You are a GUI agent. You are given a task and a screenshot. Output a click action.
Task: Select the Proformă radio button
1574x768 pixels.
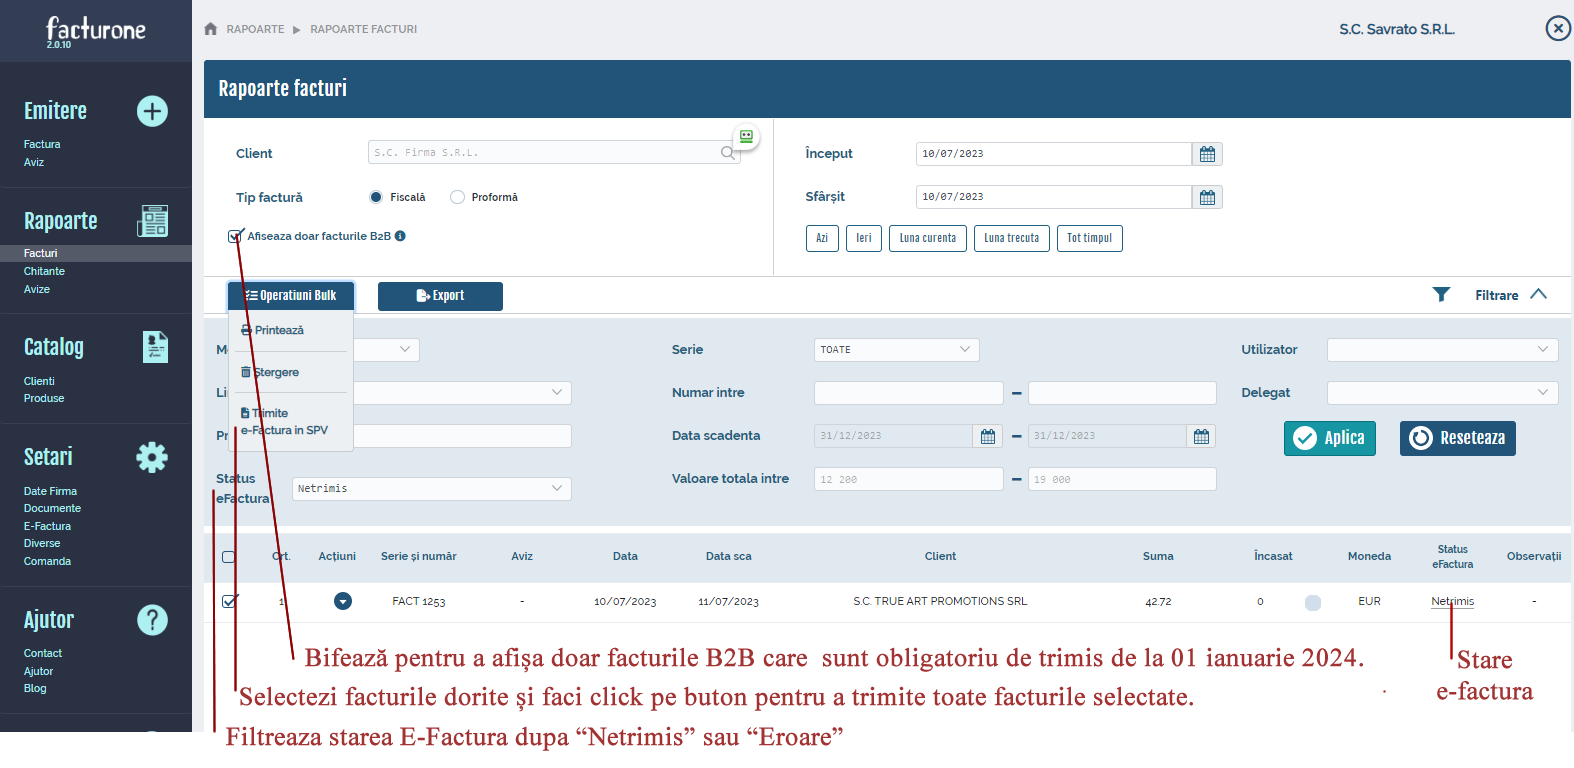tap(457, 197)
